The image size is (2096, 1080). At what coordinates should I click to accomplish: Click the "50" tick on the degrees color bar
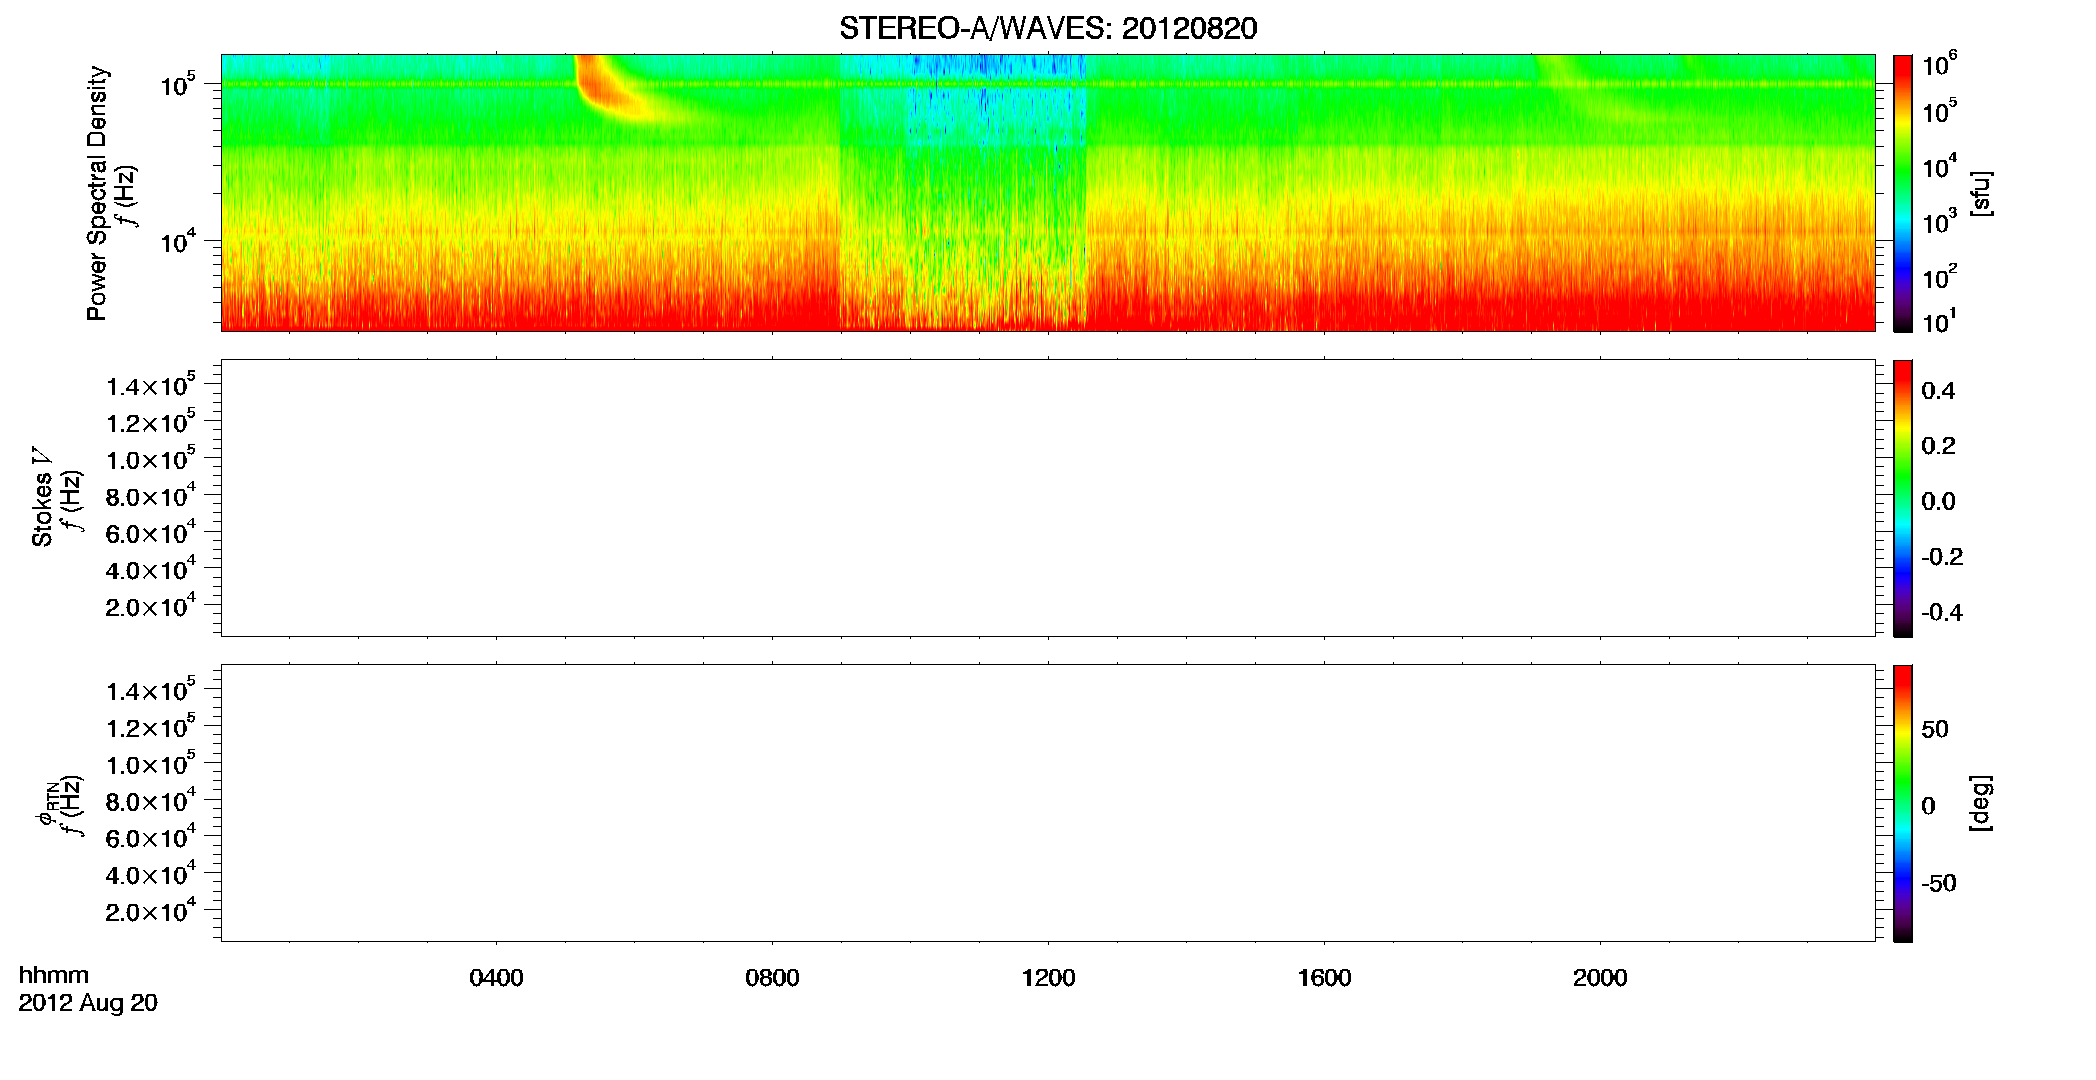(1935, 729)
